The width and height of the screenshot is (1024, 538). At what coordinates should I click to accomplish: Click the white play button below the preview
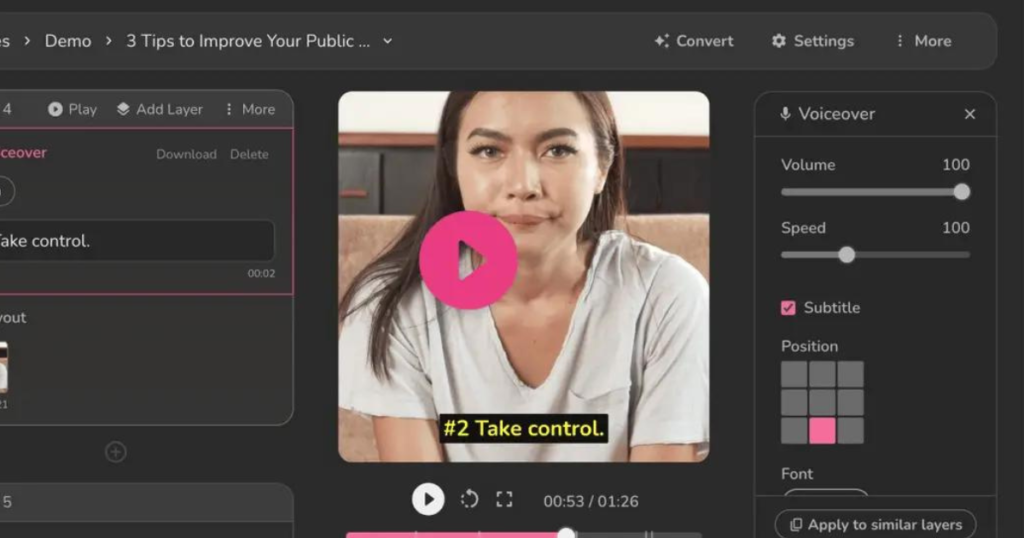point(428,499)
